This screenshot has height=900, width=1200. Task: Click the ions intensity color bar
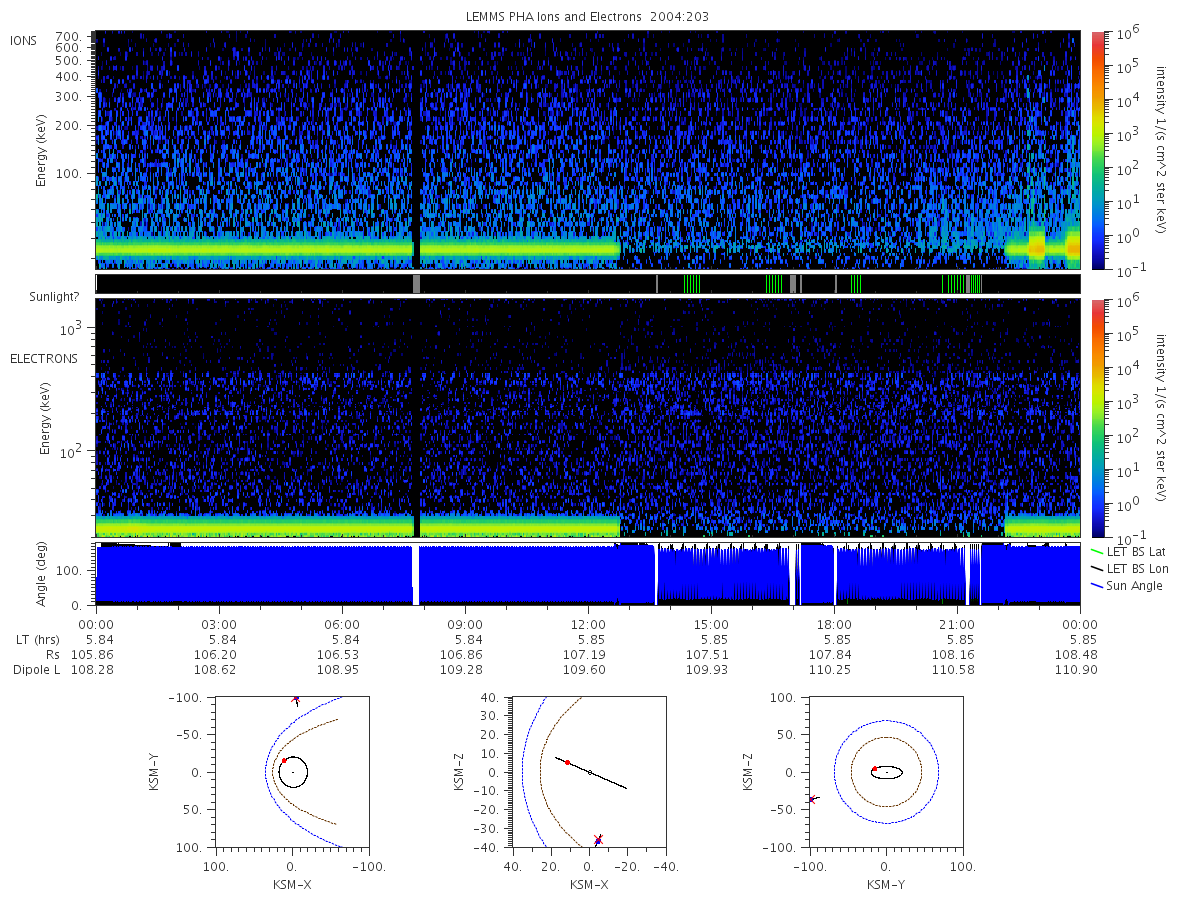pyautogui.click(x=1097, y=150)
